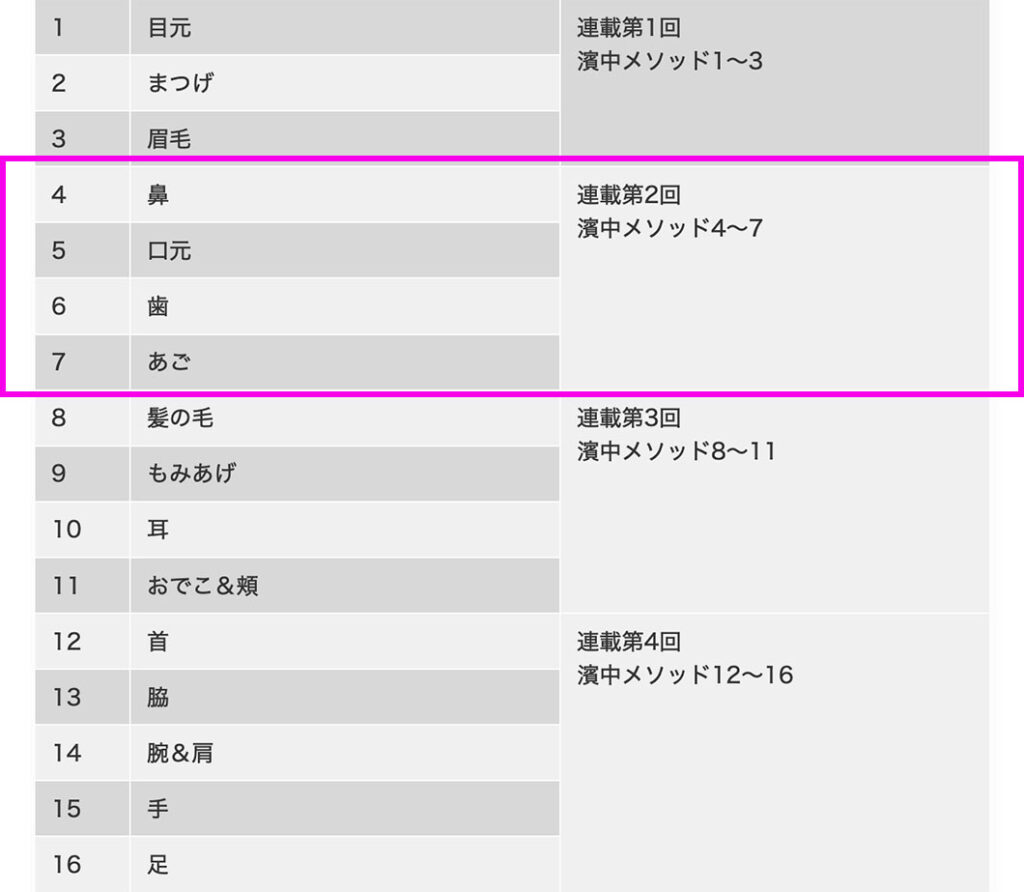
Task: Select the まつげ row label
Action: pos(180,83)
